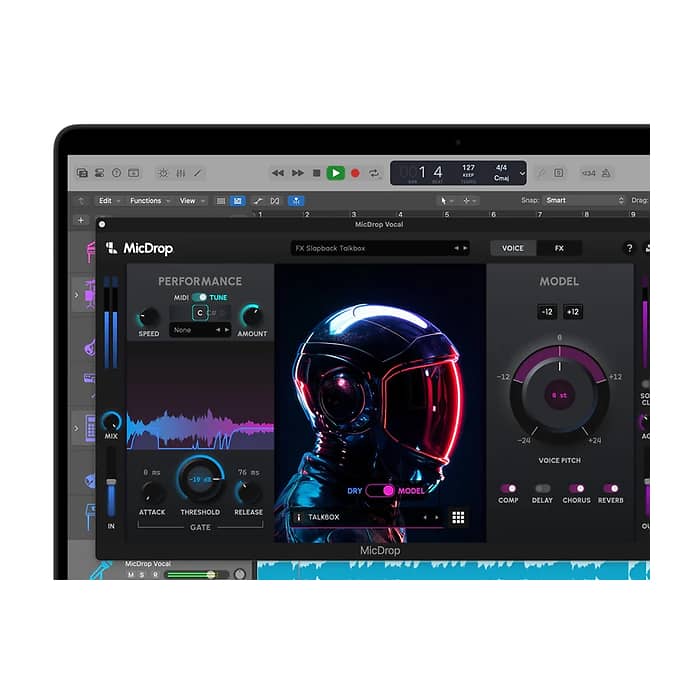700x700 pixels.
Task: Toggle the Metronome icon
Action: click(x=606, y=173)
